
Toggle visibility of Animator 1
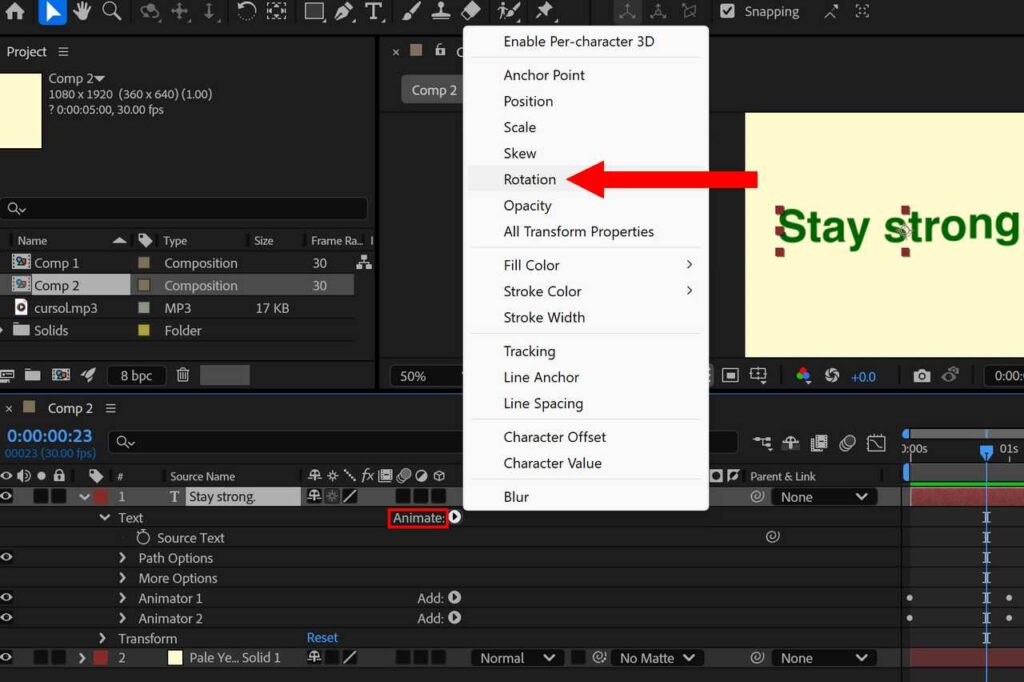pos(7,598)
